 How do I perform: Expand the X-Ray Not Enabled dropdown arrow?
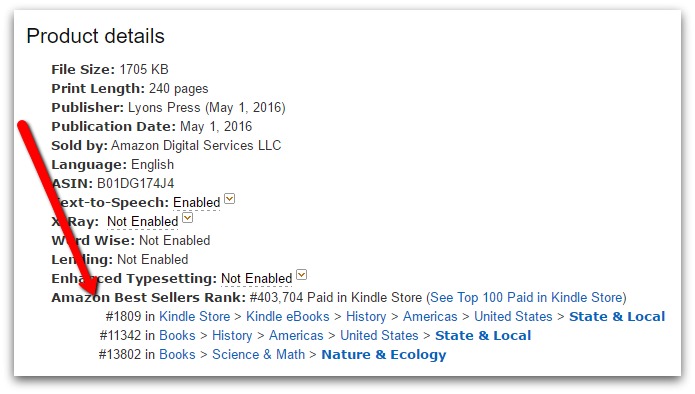pyautogui.click(x=188, y=218)
